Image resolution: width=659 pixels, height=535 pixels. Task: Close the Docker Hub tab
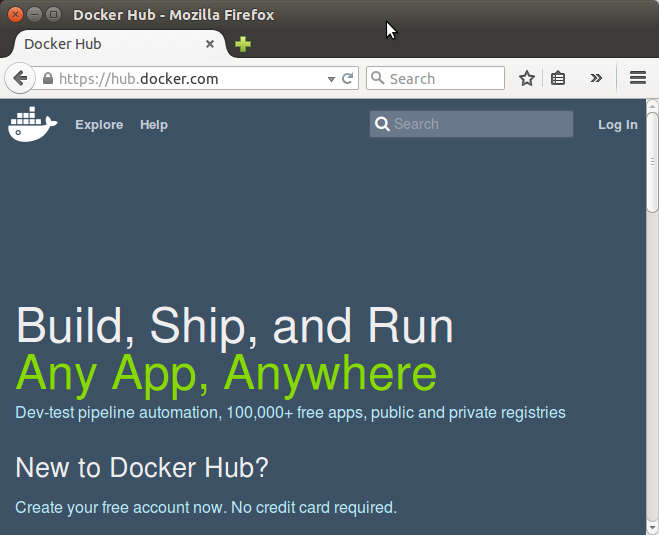pyautogui.click(x=210, y=44)
